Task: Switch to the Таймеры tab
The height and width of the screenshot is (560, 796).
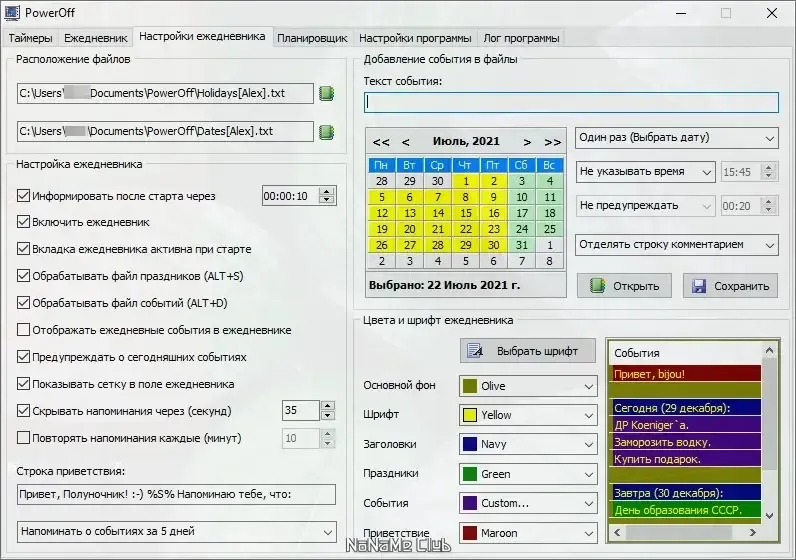Action: tap(30, 38)
